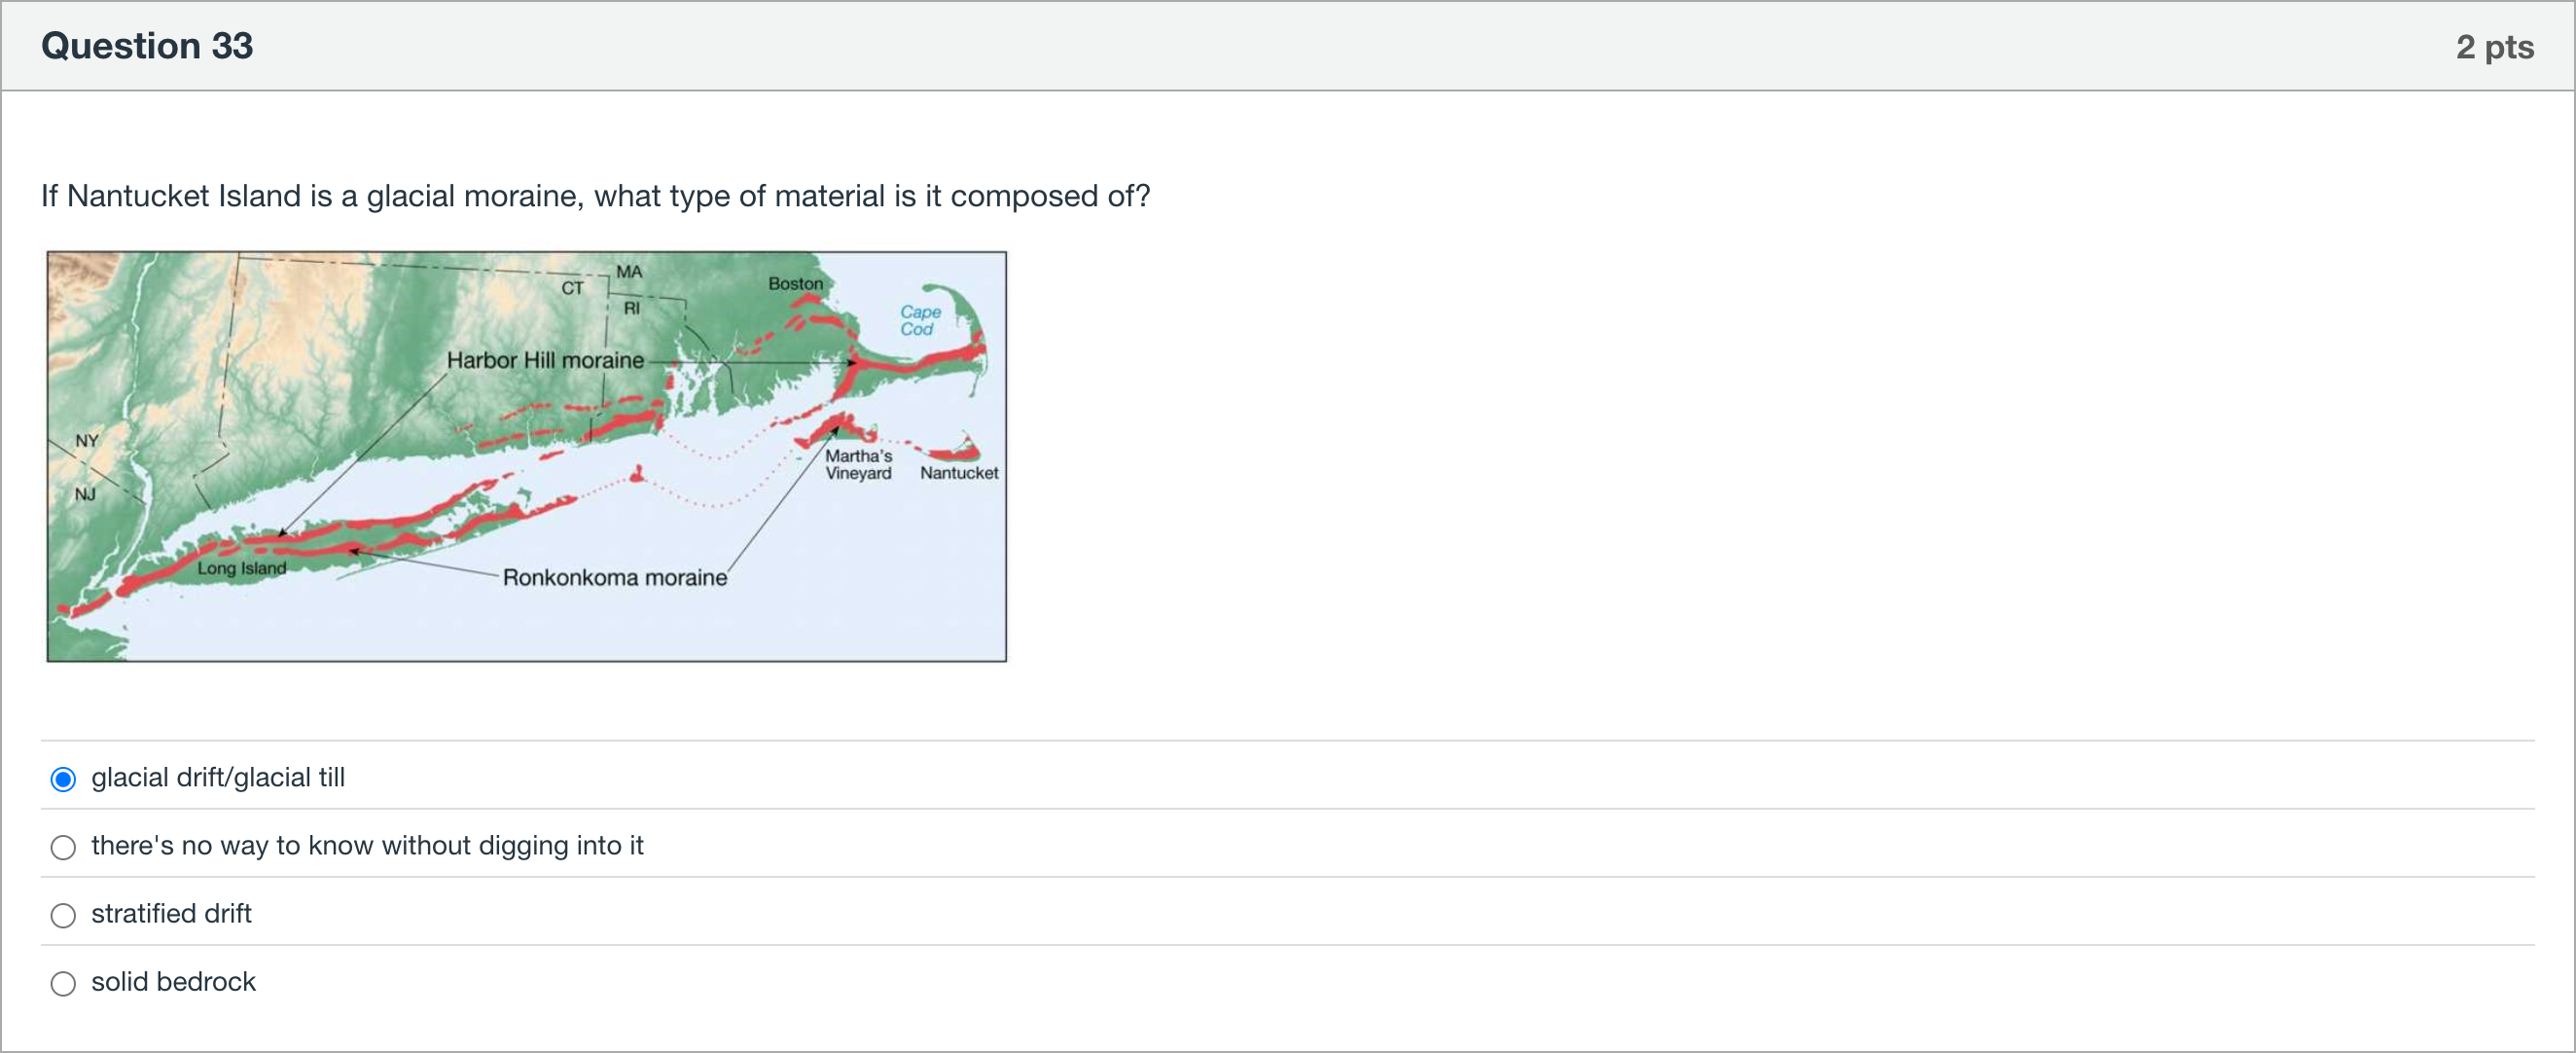
Task: Choose the solid bedrock radio button
Action: point(63,983)
